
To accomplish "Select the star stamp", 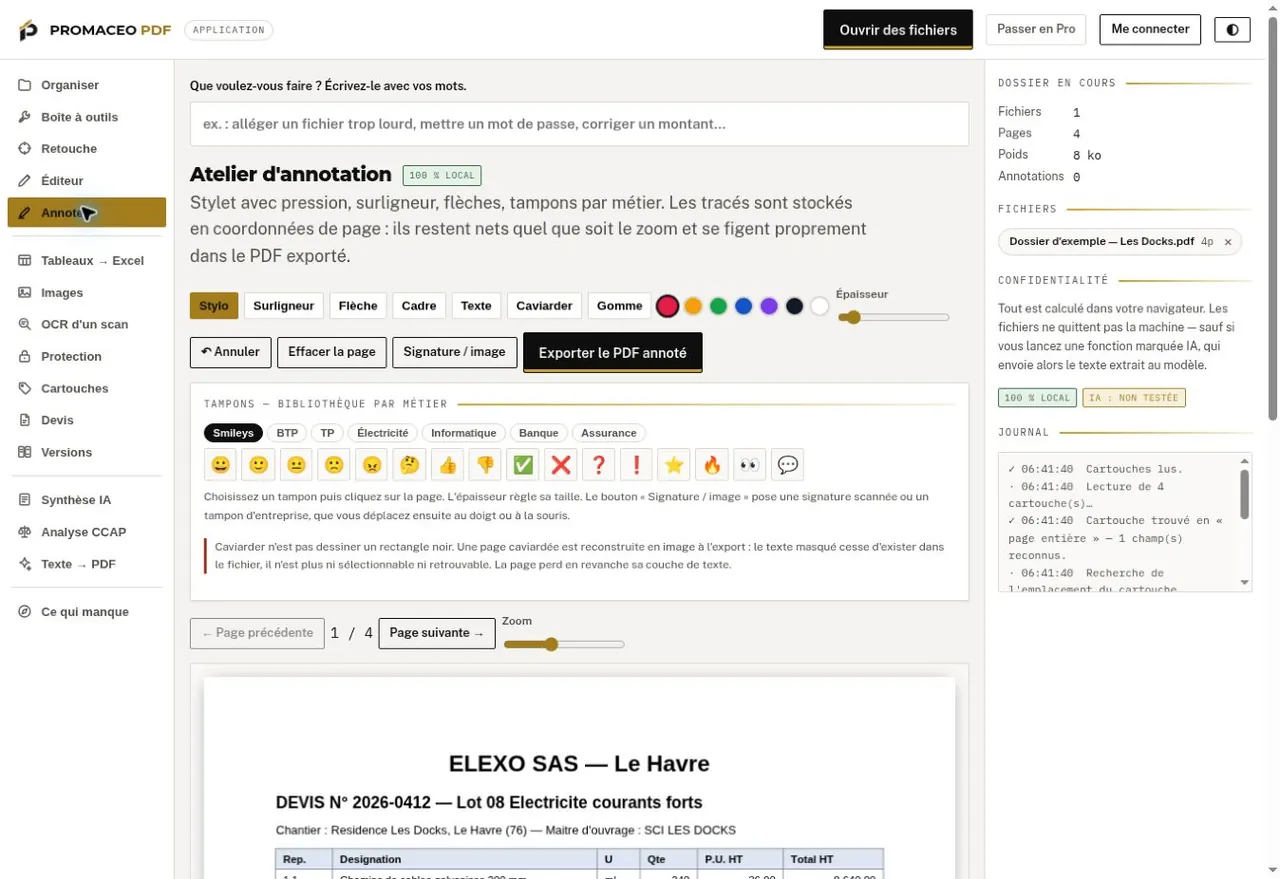I will point(674,465).
